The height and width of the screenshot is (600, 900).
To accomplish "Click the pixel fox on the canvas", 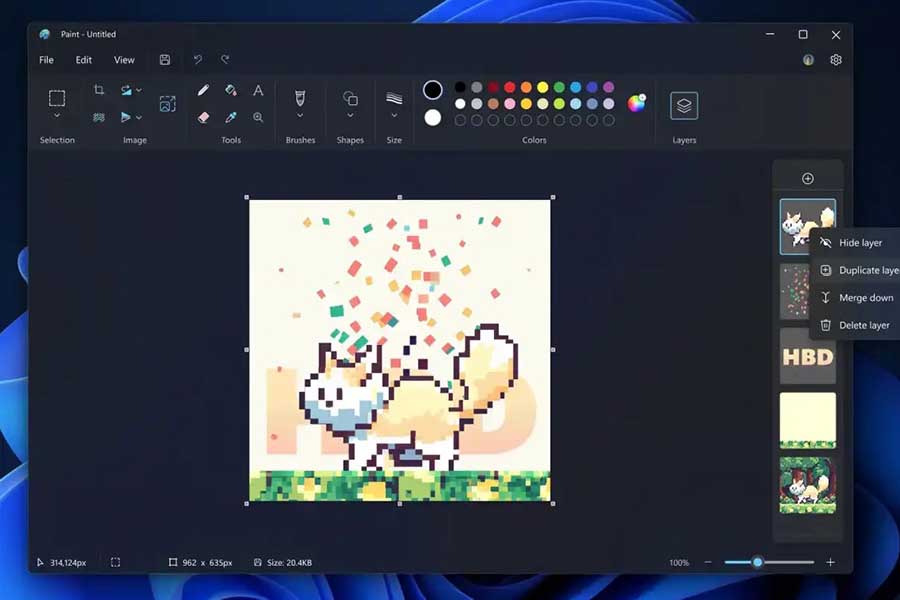I will pyautogui.click(x=410, y=399).
